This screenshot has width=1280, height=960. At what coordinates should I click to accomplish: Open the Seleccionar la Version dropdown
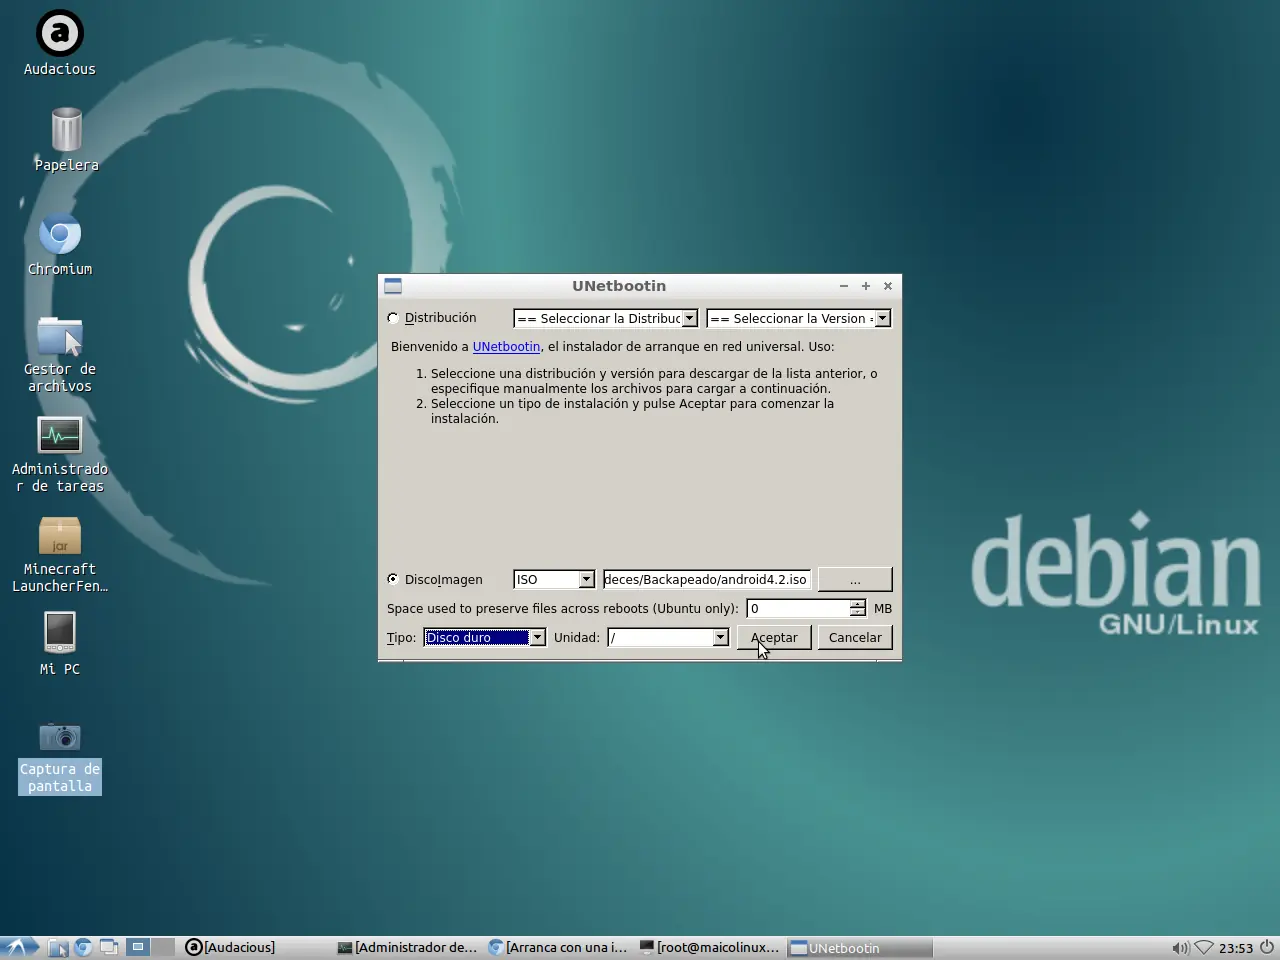point(798,318)
